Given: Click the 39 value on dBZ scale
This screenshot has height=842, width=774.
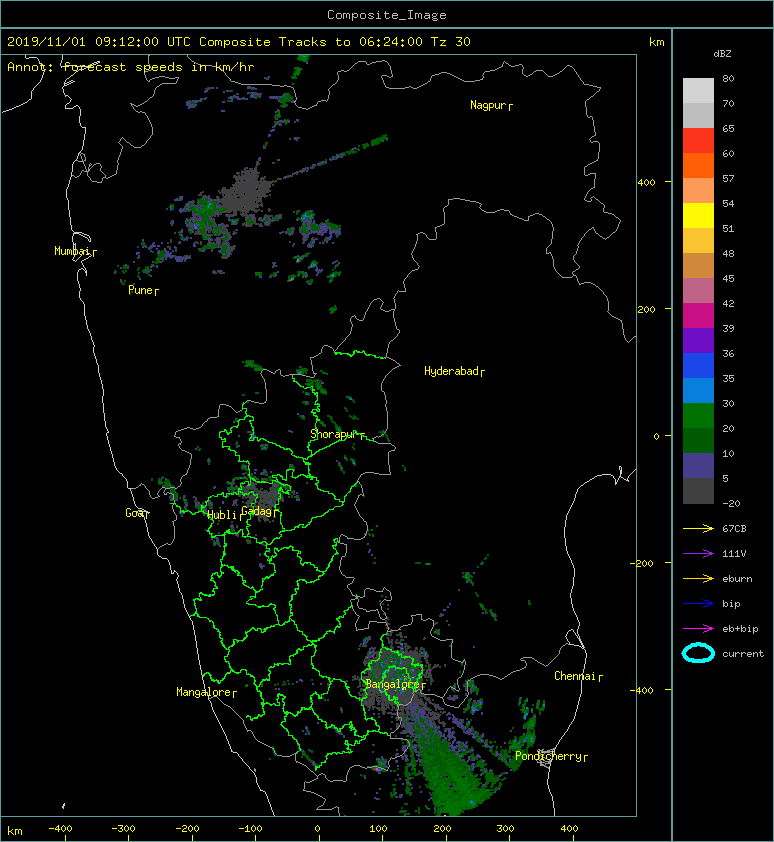Looking at the screenshot, I should [728, 329].
